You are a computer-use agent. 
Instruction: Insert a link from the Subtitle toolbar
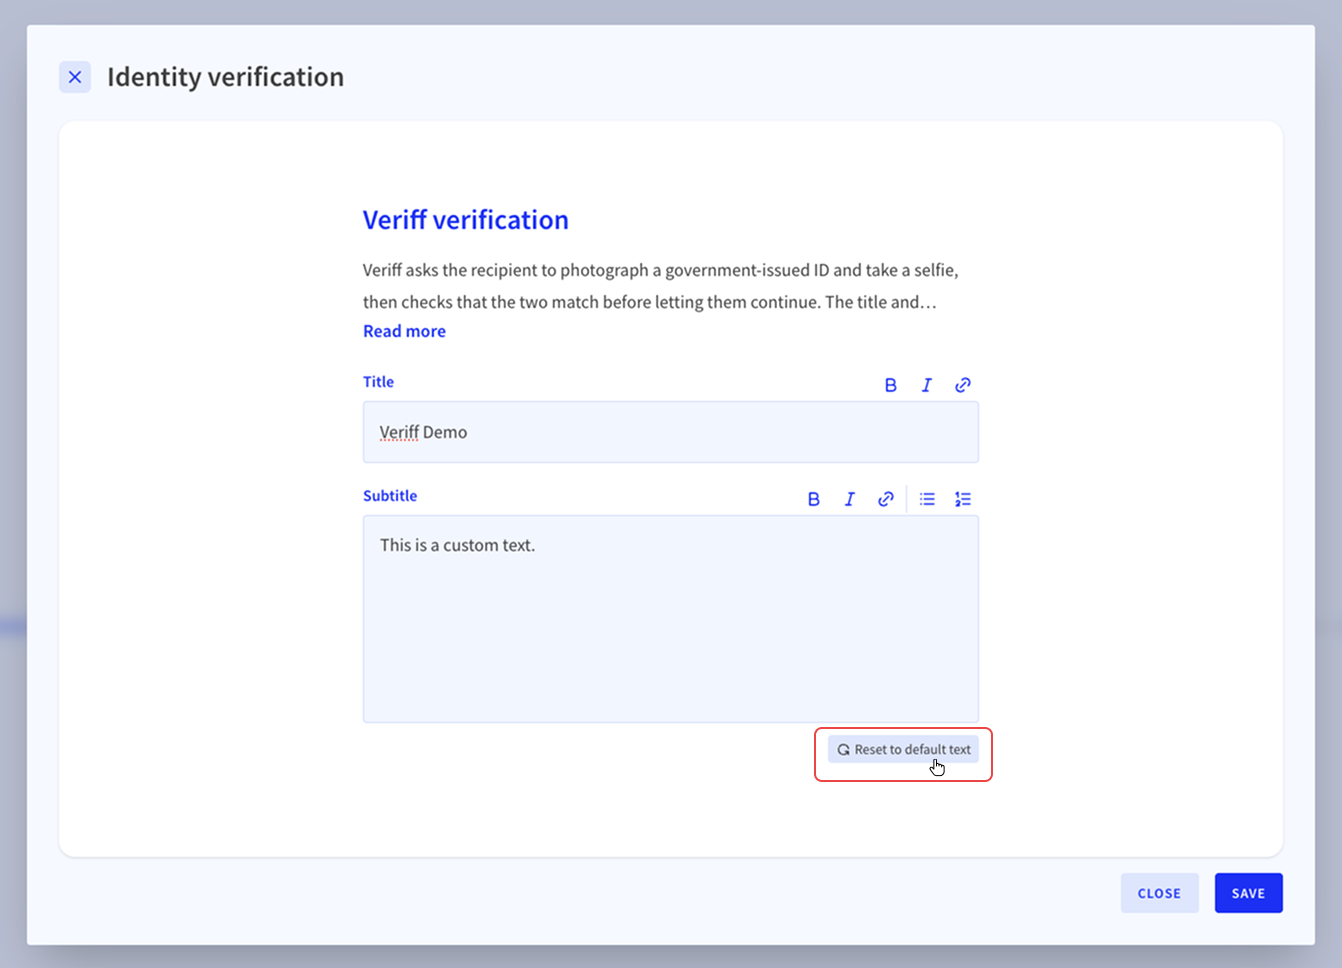(885, 499)
